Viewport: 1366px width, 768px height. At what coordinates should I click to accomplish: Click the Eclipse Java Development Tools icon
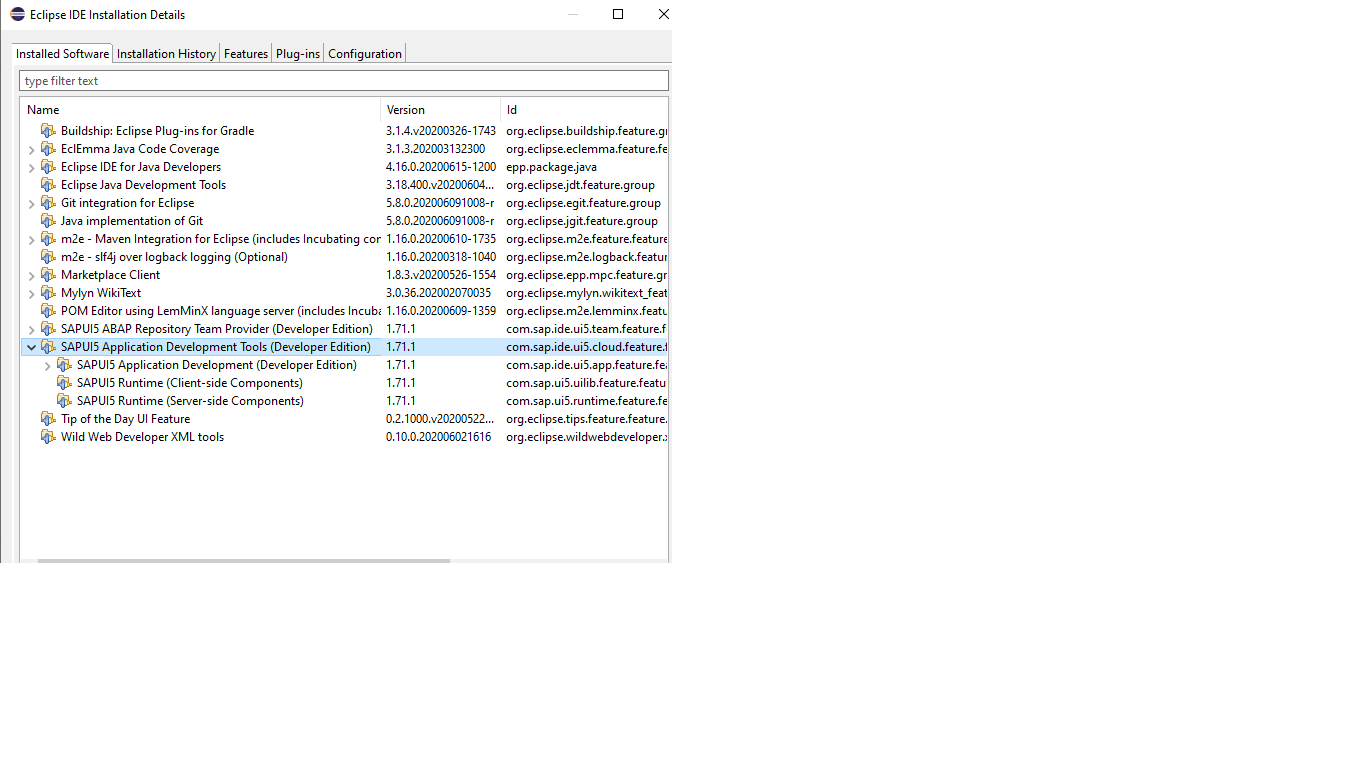coord(48,185)
